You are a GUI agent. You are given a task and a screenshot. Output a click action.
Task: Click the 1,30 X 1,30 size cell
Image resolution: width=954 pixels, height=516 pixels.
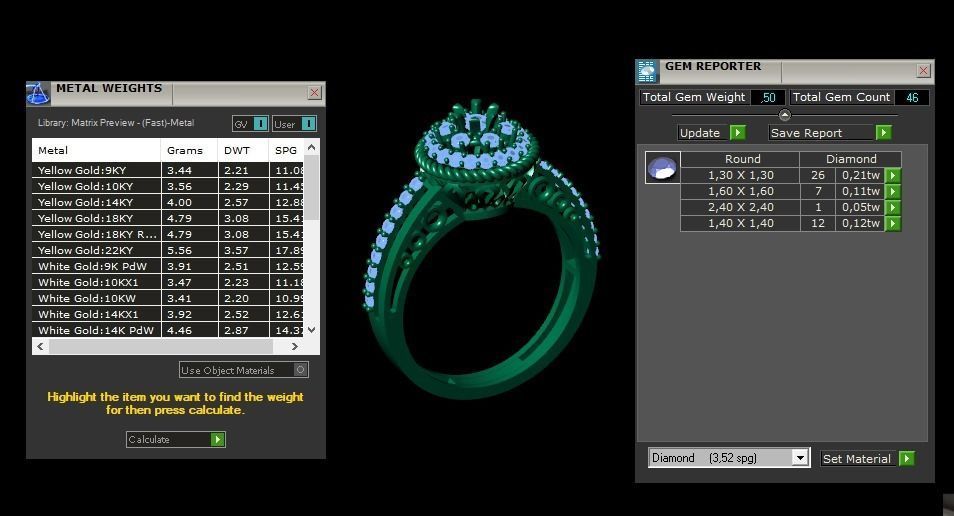pos(740,175)
